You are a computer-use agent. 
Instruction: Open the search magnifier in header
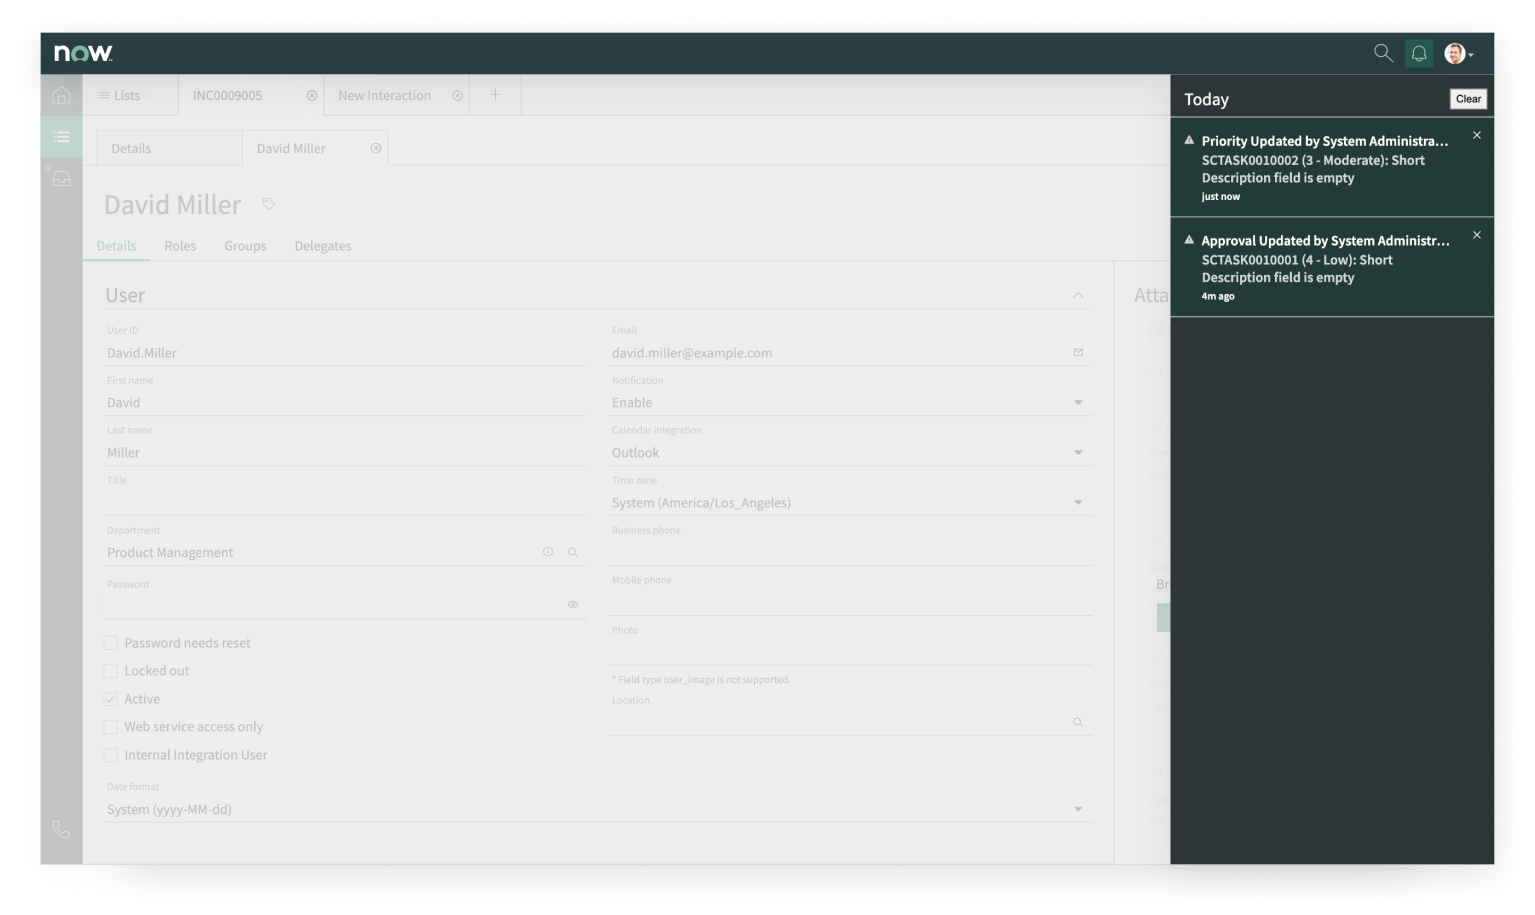[1383, 53]
